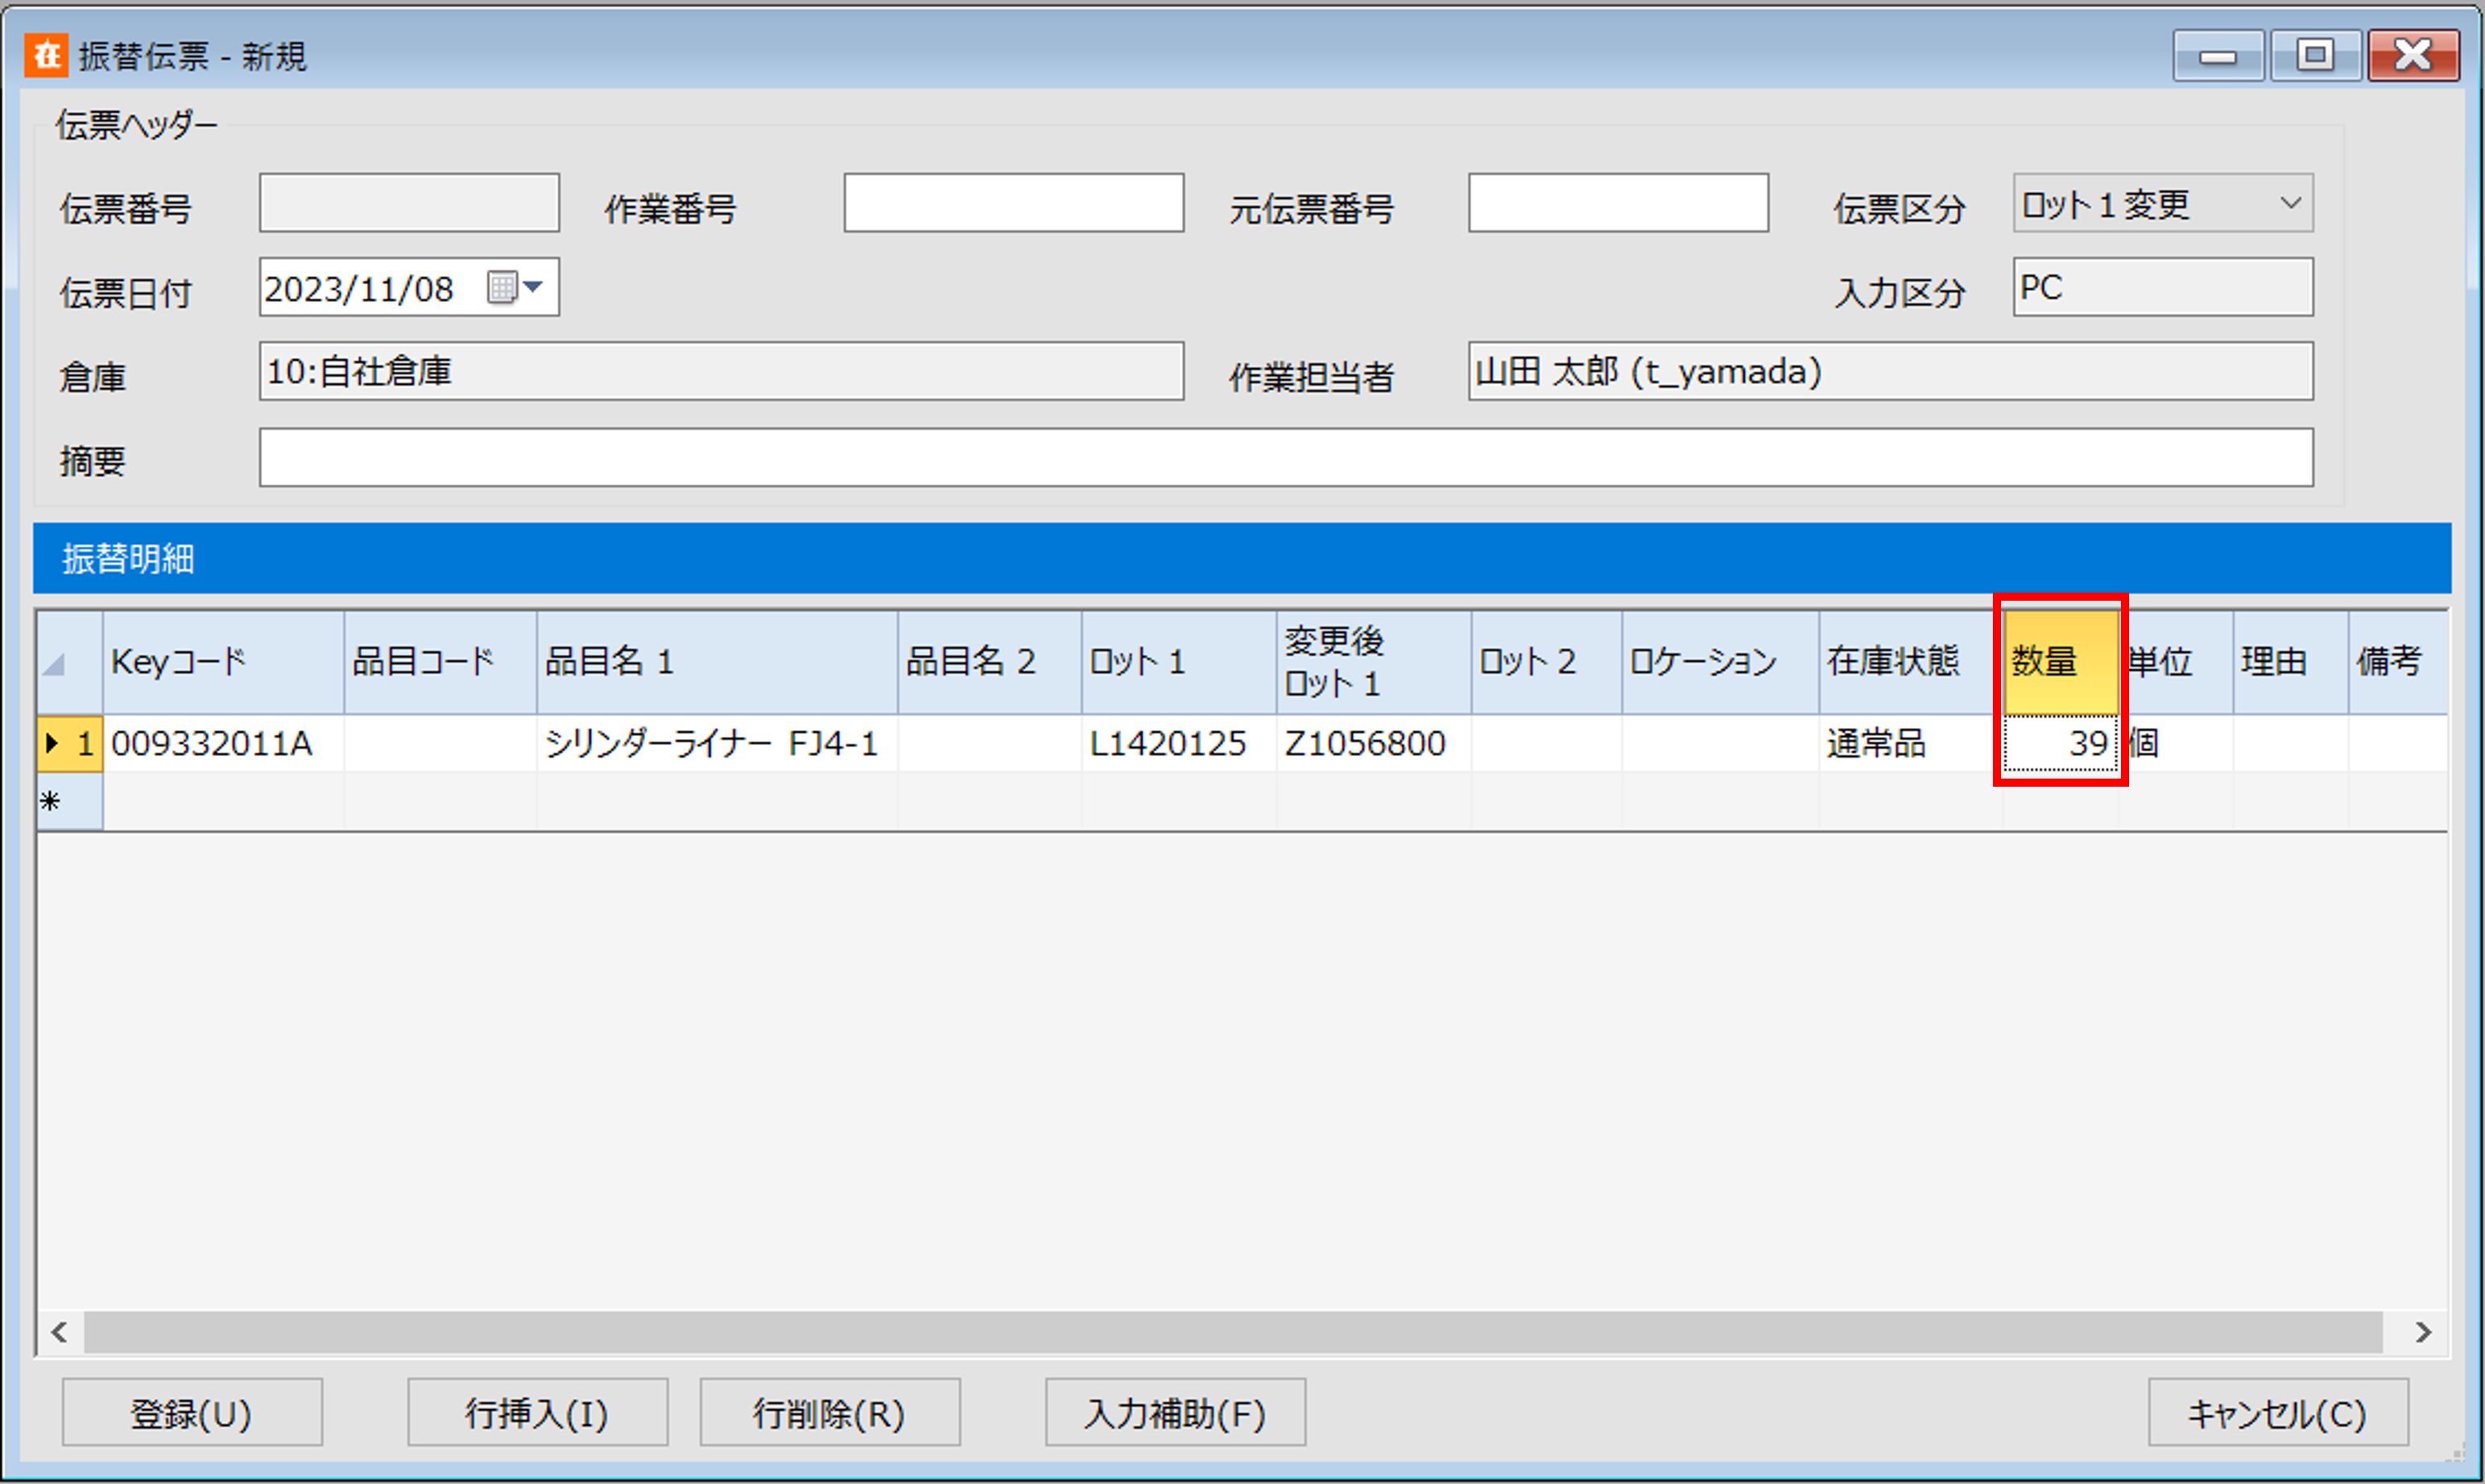
Task: Click the 振替明細 blue section header
Action: point(1242,558)
